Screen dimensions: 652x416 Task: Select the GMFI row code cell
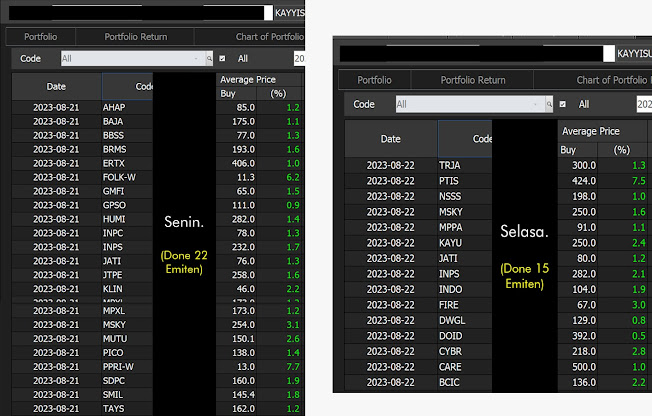[x=127, y=191]
